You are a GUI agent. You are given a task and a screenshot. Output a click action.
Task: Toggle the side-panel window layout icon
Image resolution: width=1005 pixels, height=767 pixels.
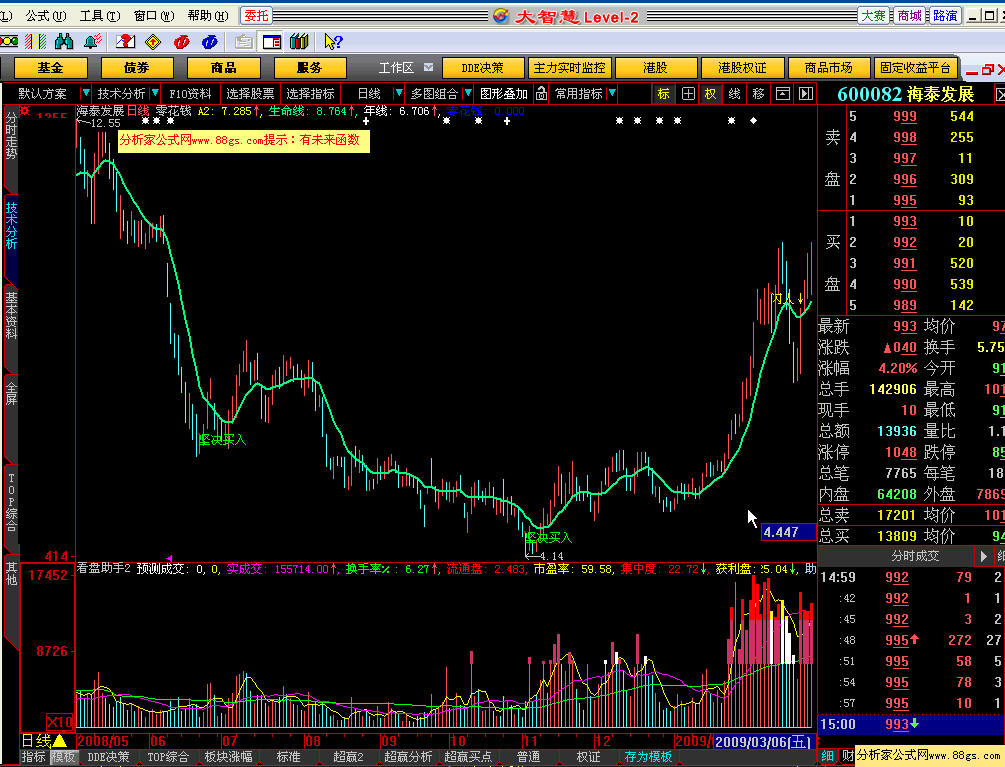[272, 42]
